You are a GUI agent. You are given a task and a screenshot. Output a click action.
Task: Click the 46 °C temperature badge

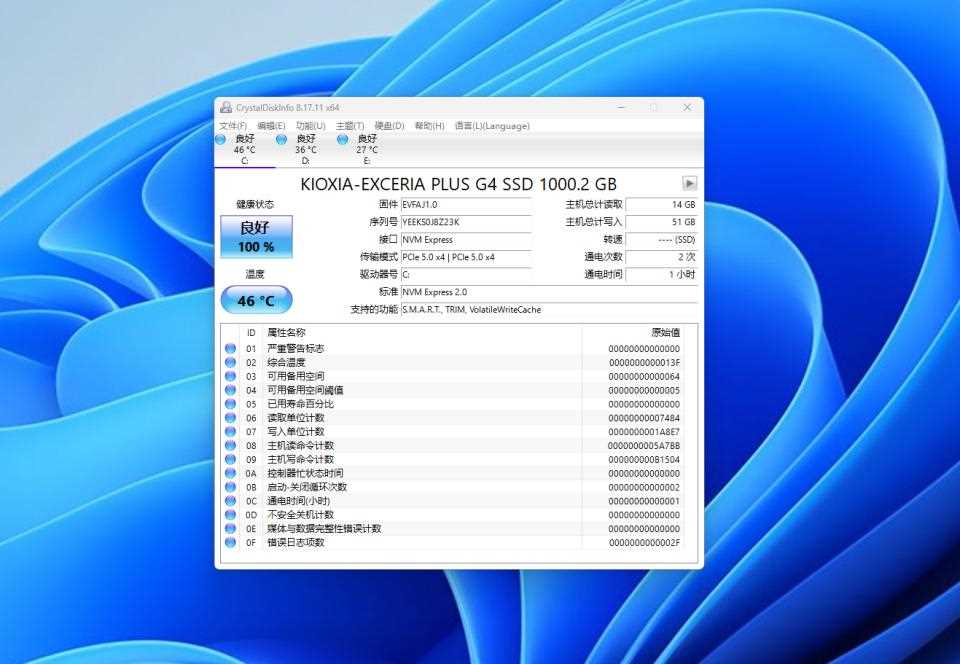pyautogui.click(x=256, y=299)
